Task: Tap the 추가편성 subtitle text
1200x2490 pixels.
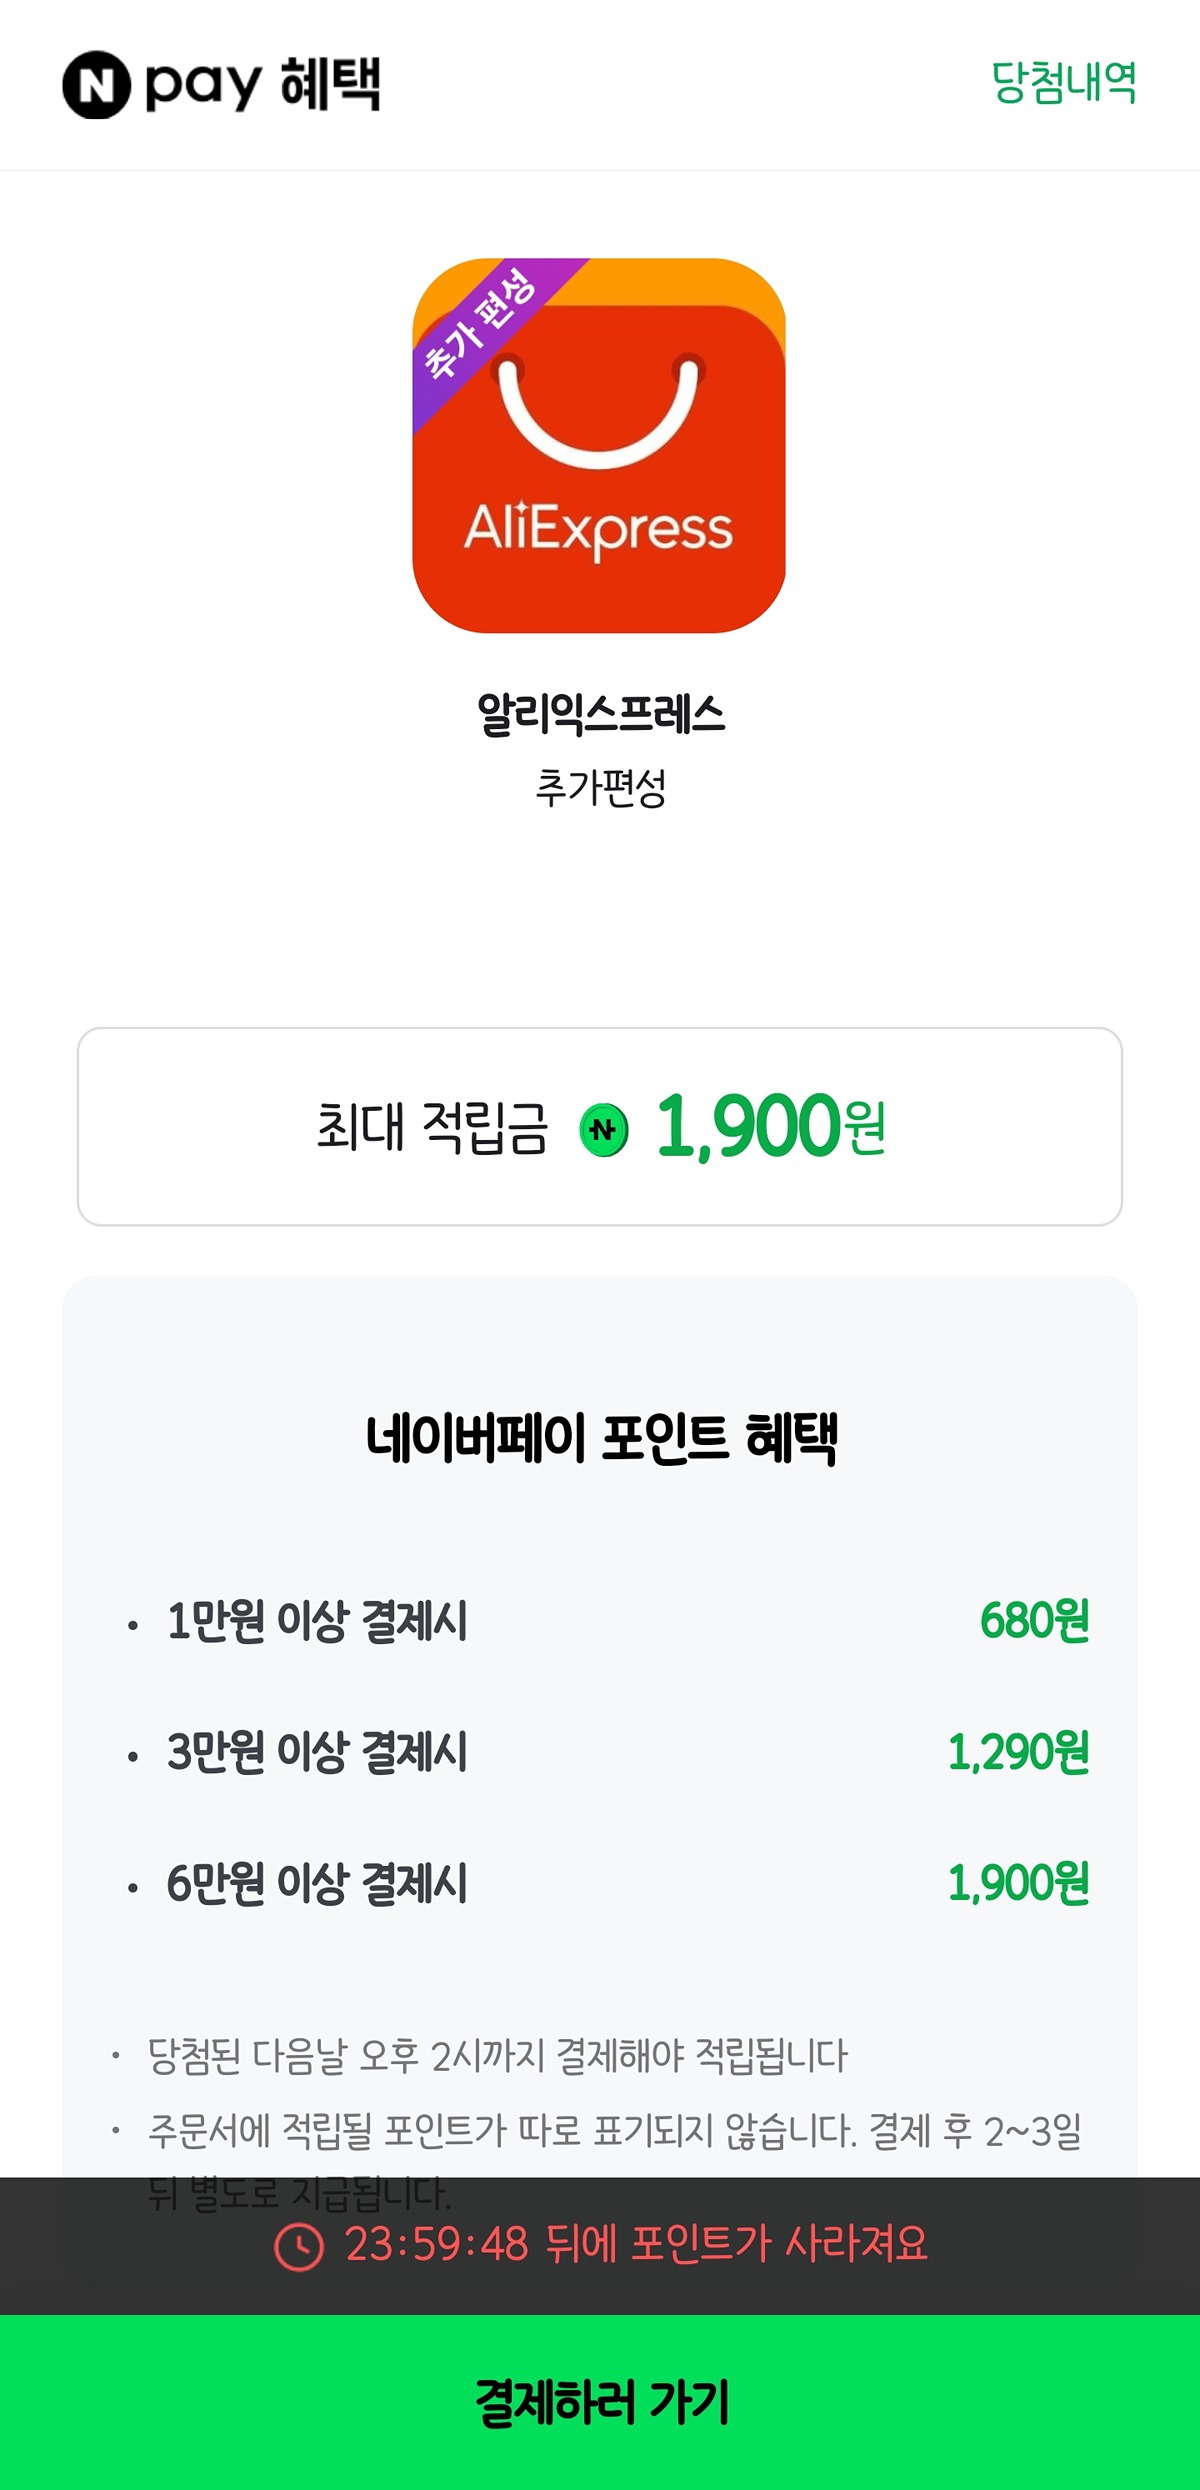Action: coord(600,788)
